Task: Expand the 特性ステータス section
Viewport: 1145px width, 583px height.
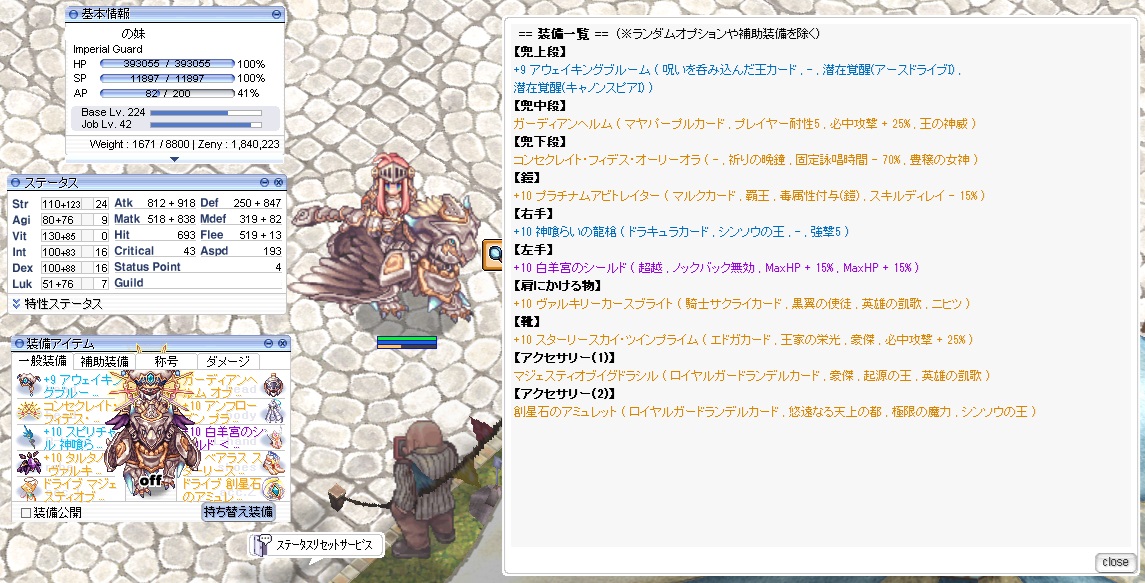Action: click(x=17, y=304)
